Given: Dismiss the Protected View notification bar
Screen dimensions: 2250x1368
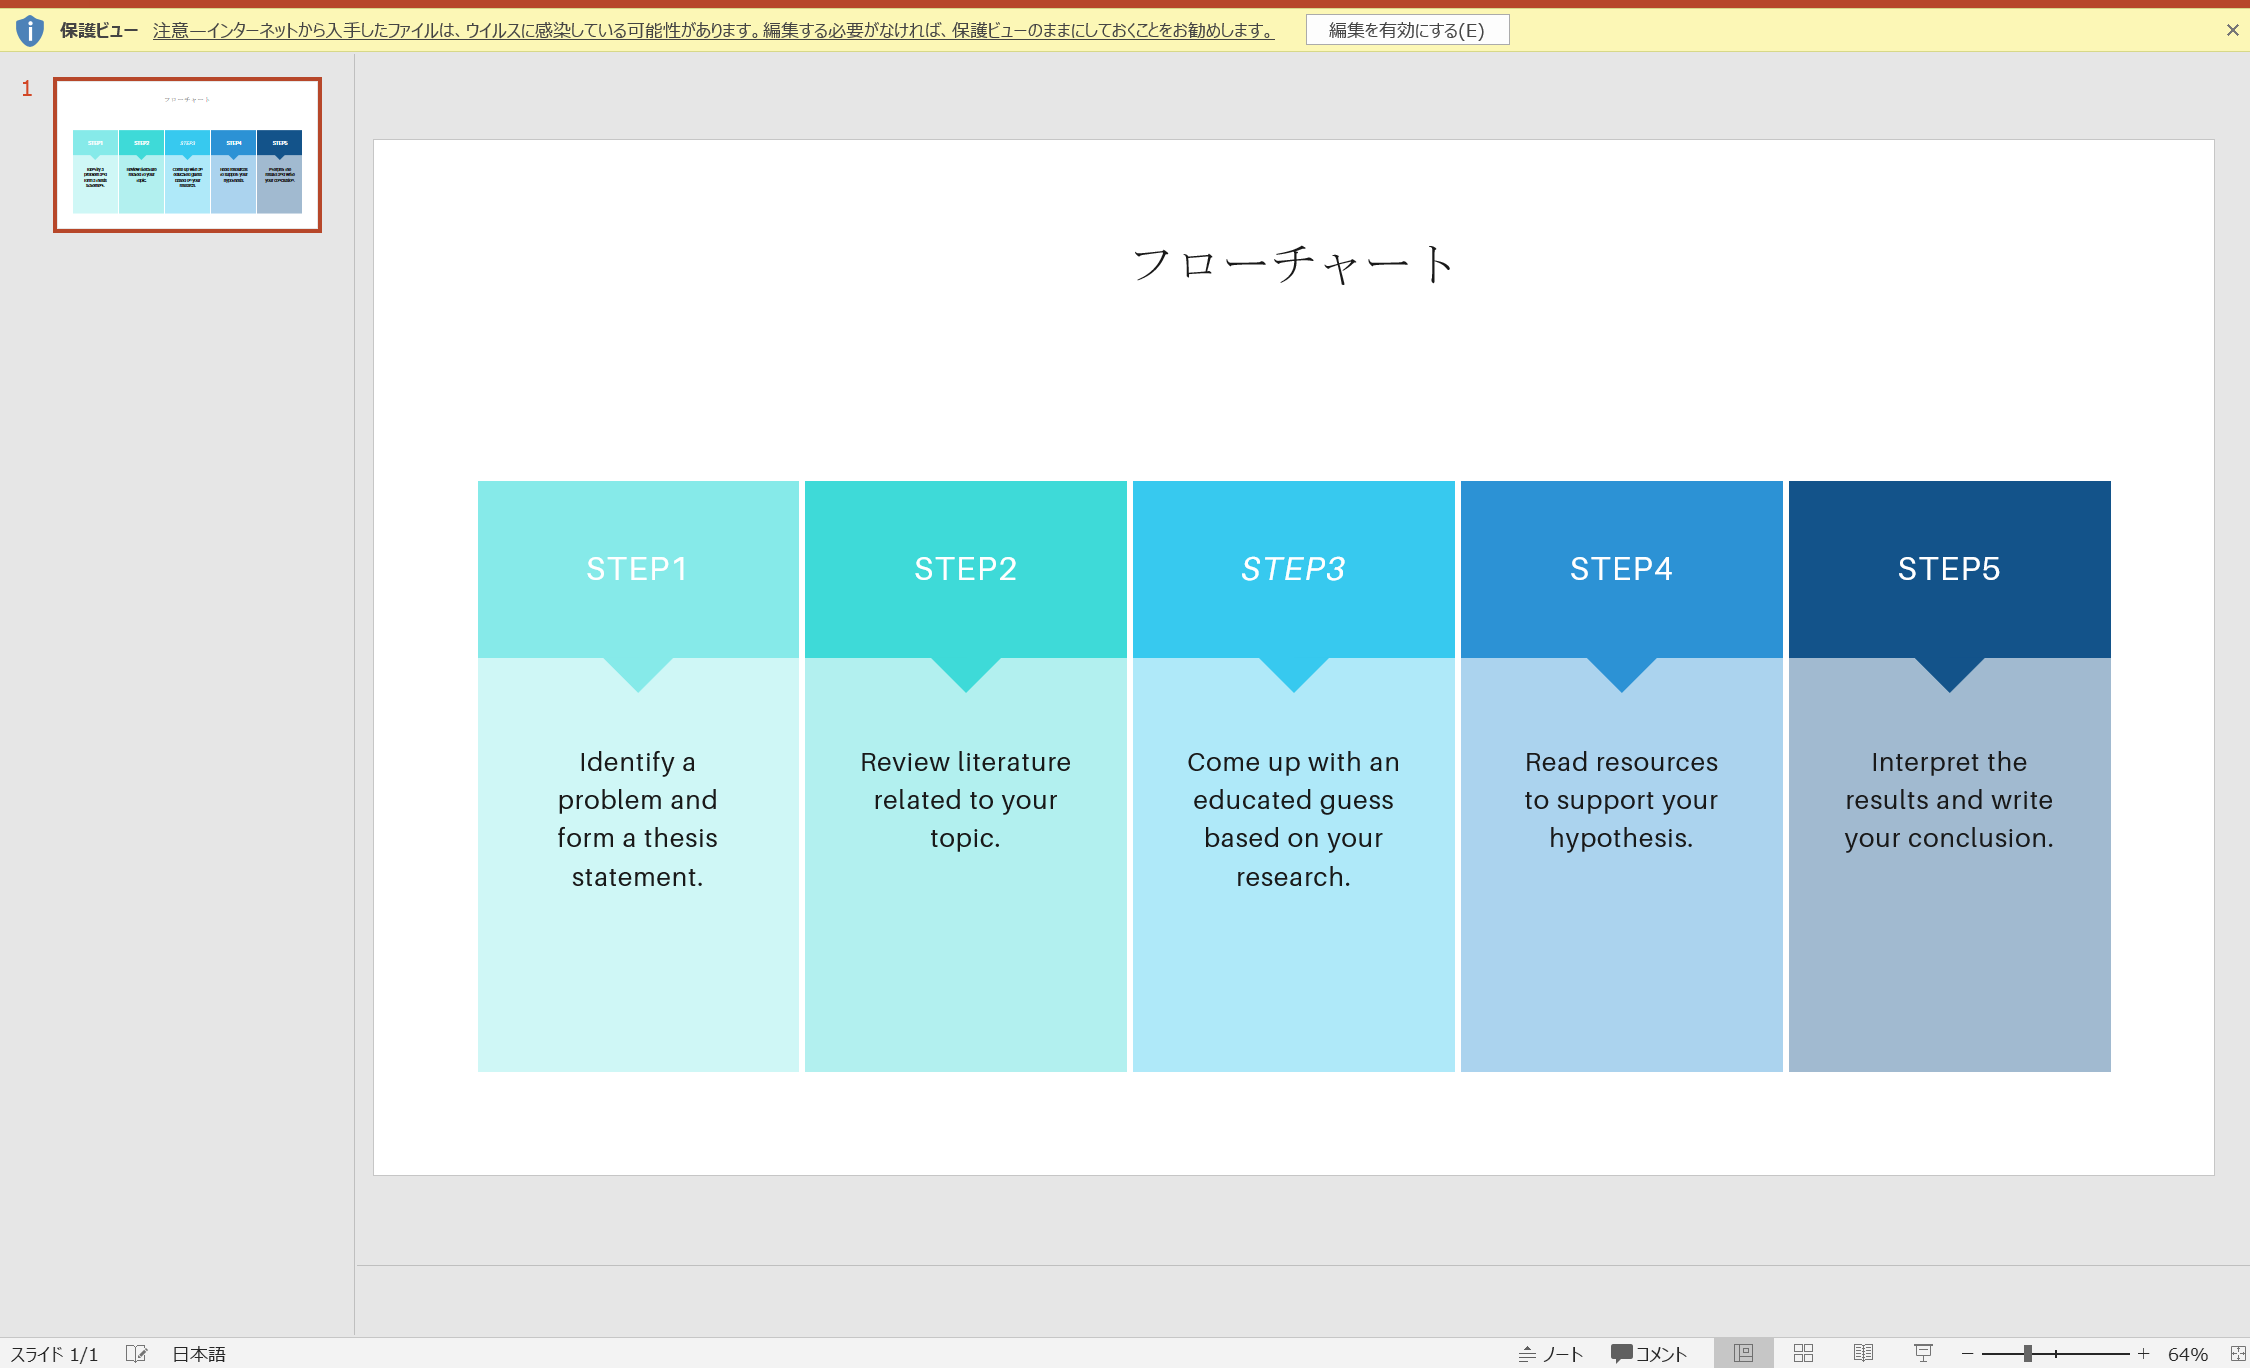Looking at the screenshot, I should (2233, 29).
